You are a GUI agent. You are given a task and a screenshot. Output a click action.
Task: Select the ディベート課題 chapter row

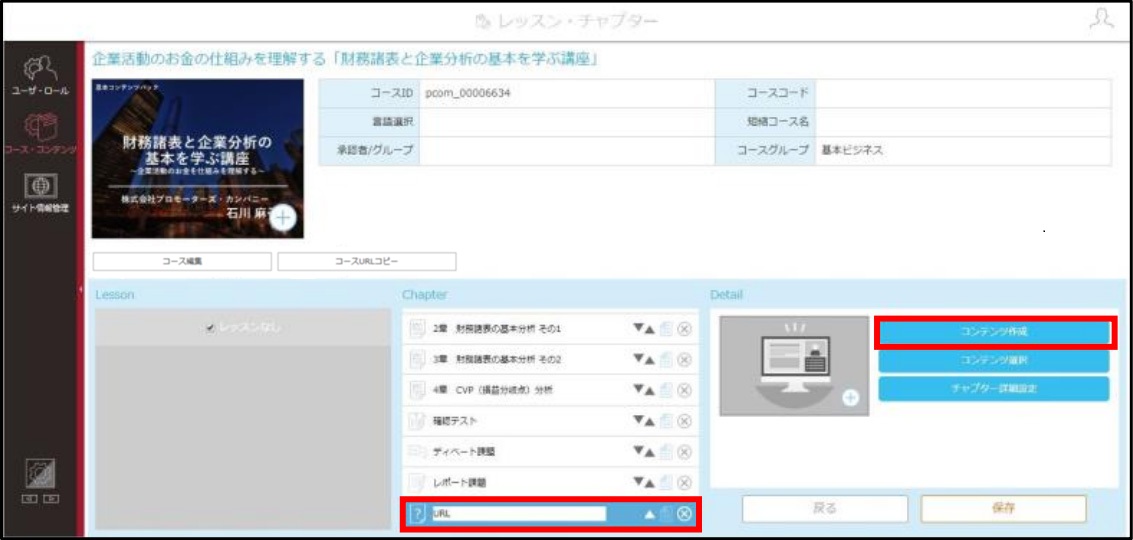[550, 452]
